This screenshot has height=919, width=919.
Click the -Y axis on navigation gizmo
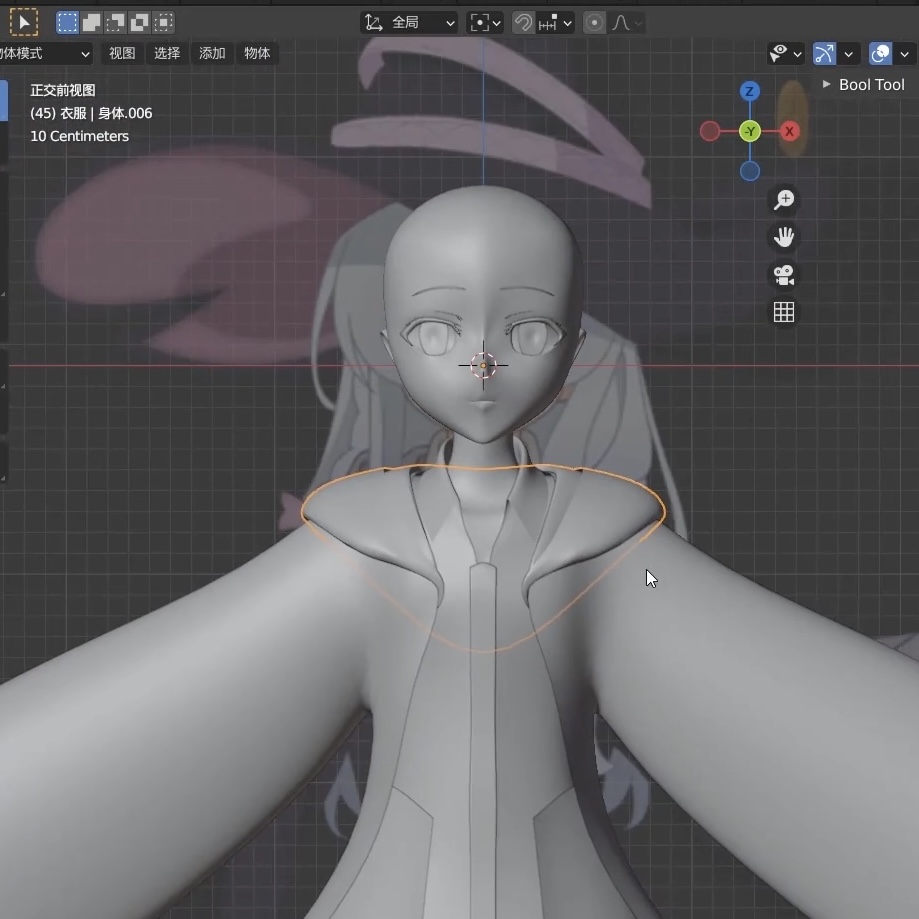[x=750, y=131]
